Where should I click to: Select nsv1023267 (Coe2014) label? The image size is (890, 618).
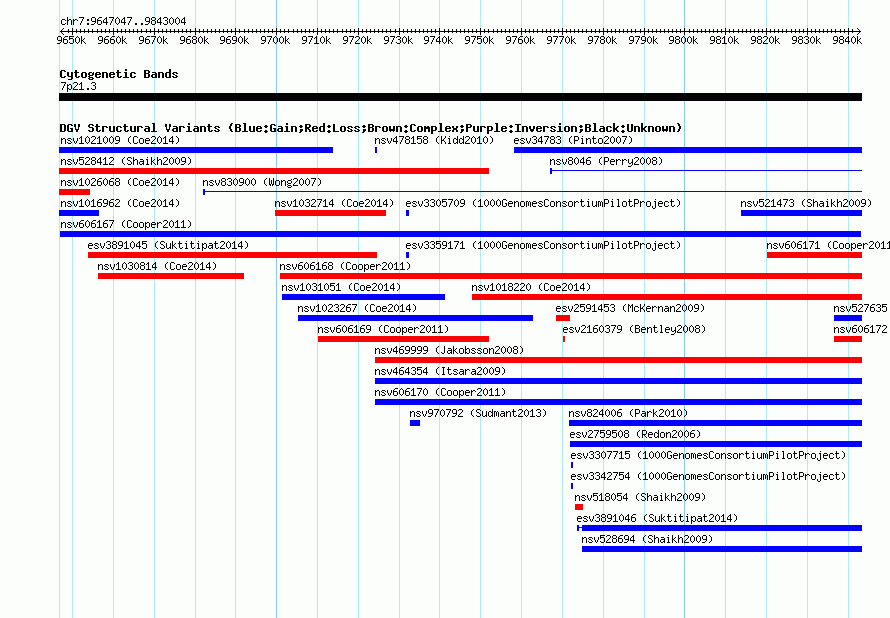click(357, 308)
